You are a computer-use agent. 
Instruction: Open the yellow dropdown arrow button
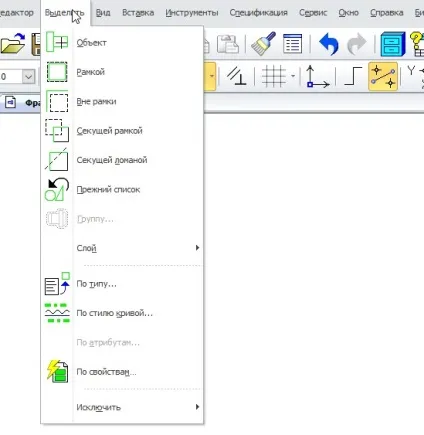pyautogui.click(x=211, y=76)
